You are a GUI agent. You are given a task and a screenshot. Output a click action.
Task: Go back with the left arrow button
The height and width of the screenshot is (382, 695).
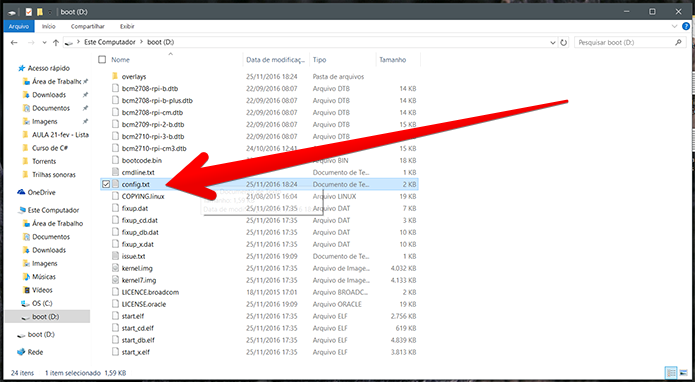tap(14, 43)
